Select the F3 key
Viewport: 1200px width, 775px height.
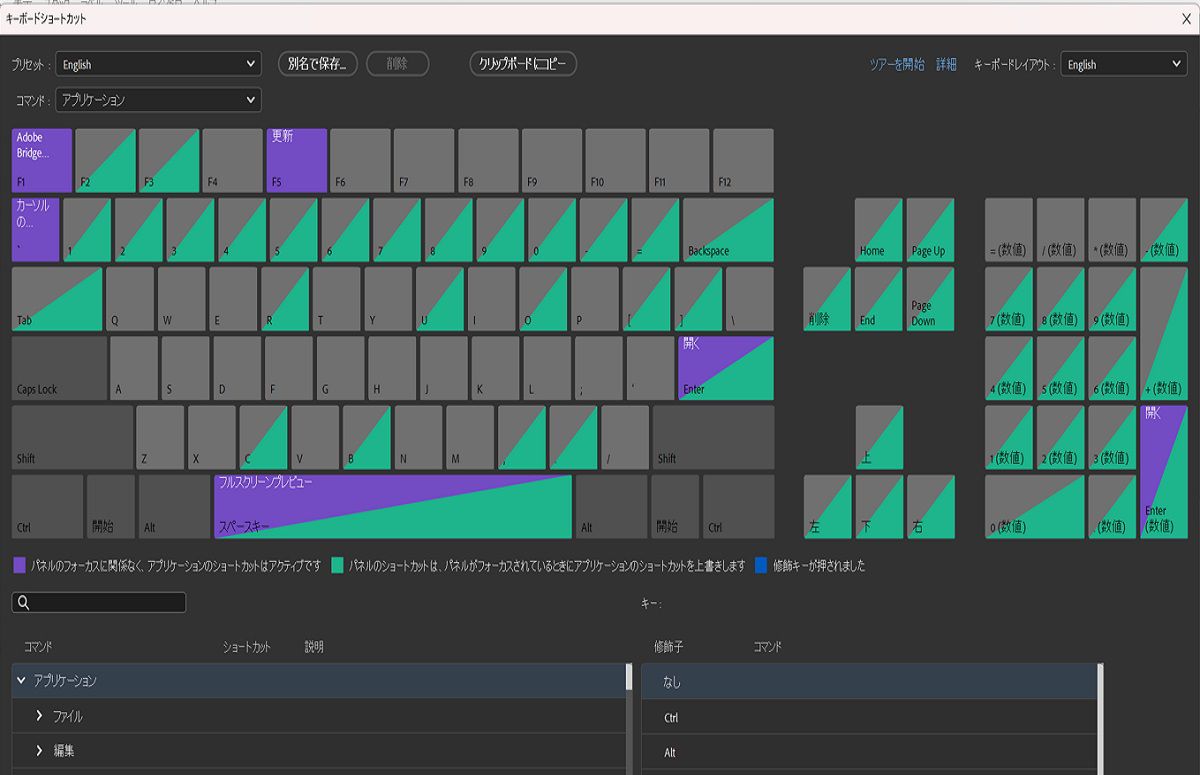[169, 160]
